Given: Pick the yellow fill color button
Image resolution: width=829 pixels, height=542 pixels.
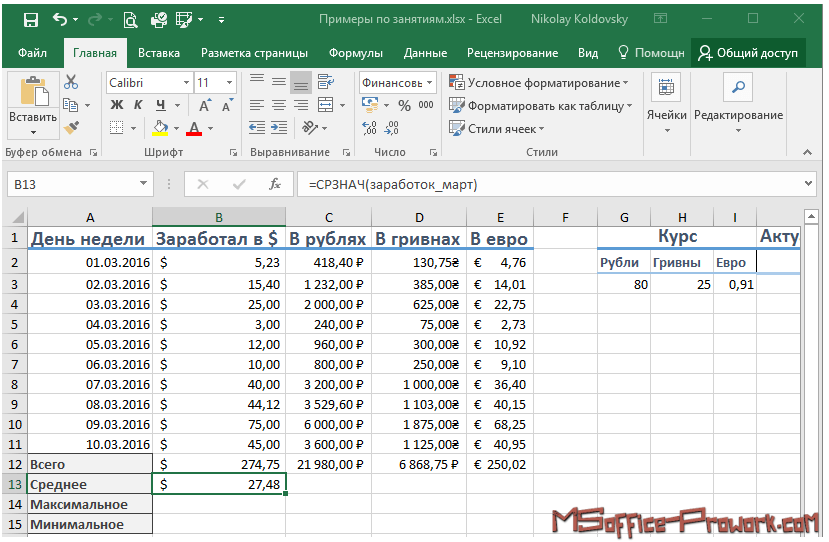Looking at the screenshot, I should click(160, 128).
